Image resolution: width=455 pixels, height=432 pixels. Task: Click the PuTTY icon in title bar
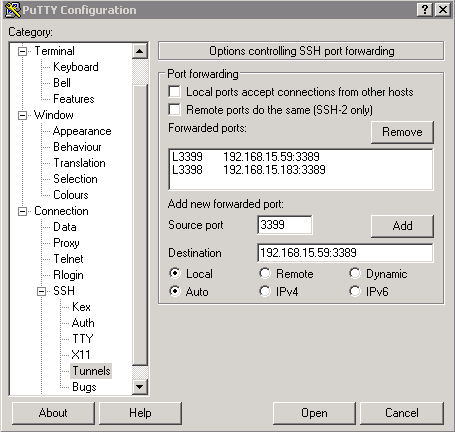tap(13, 10)
